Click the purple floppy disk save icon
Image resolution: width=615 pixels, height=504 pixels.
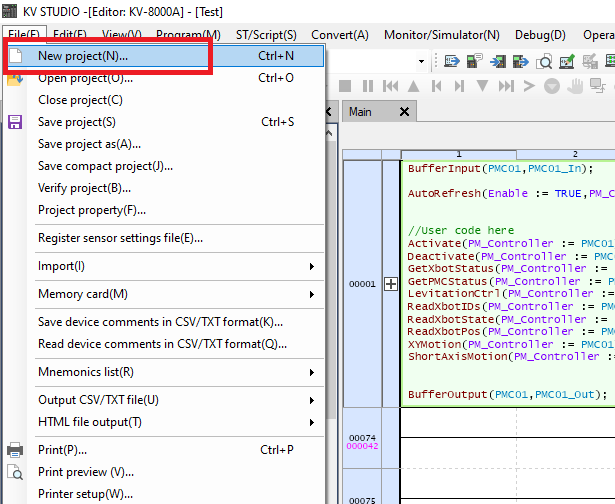coord(15,122)
